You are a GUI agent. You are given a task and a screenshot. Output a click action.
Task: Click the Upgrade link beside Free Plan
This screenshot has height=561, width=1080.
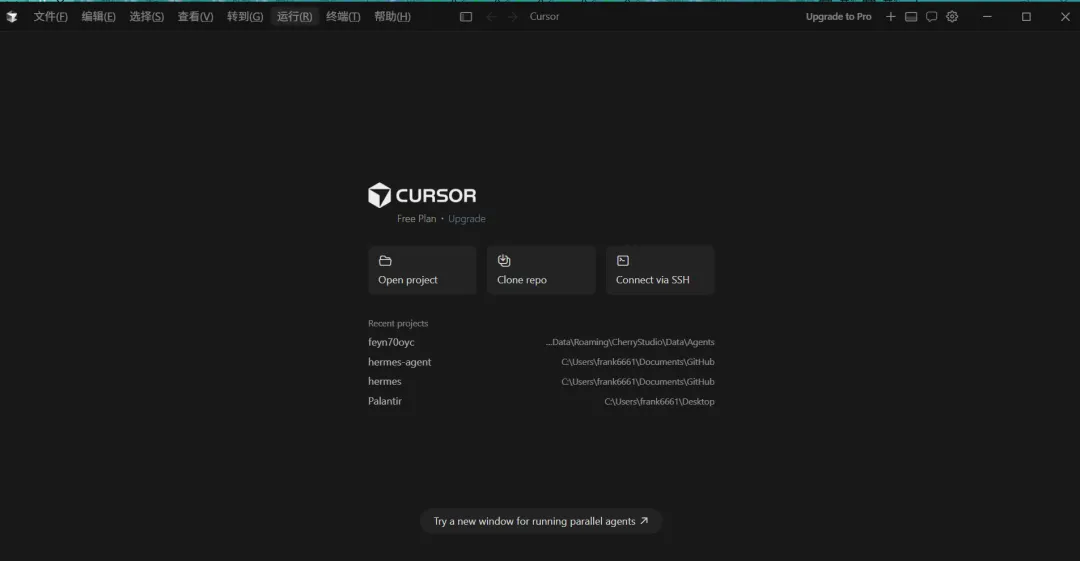467,218
